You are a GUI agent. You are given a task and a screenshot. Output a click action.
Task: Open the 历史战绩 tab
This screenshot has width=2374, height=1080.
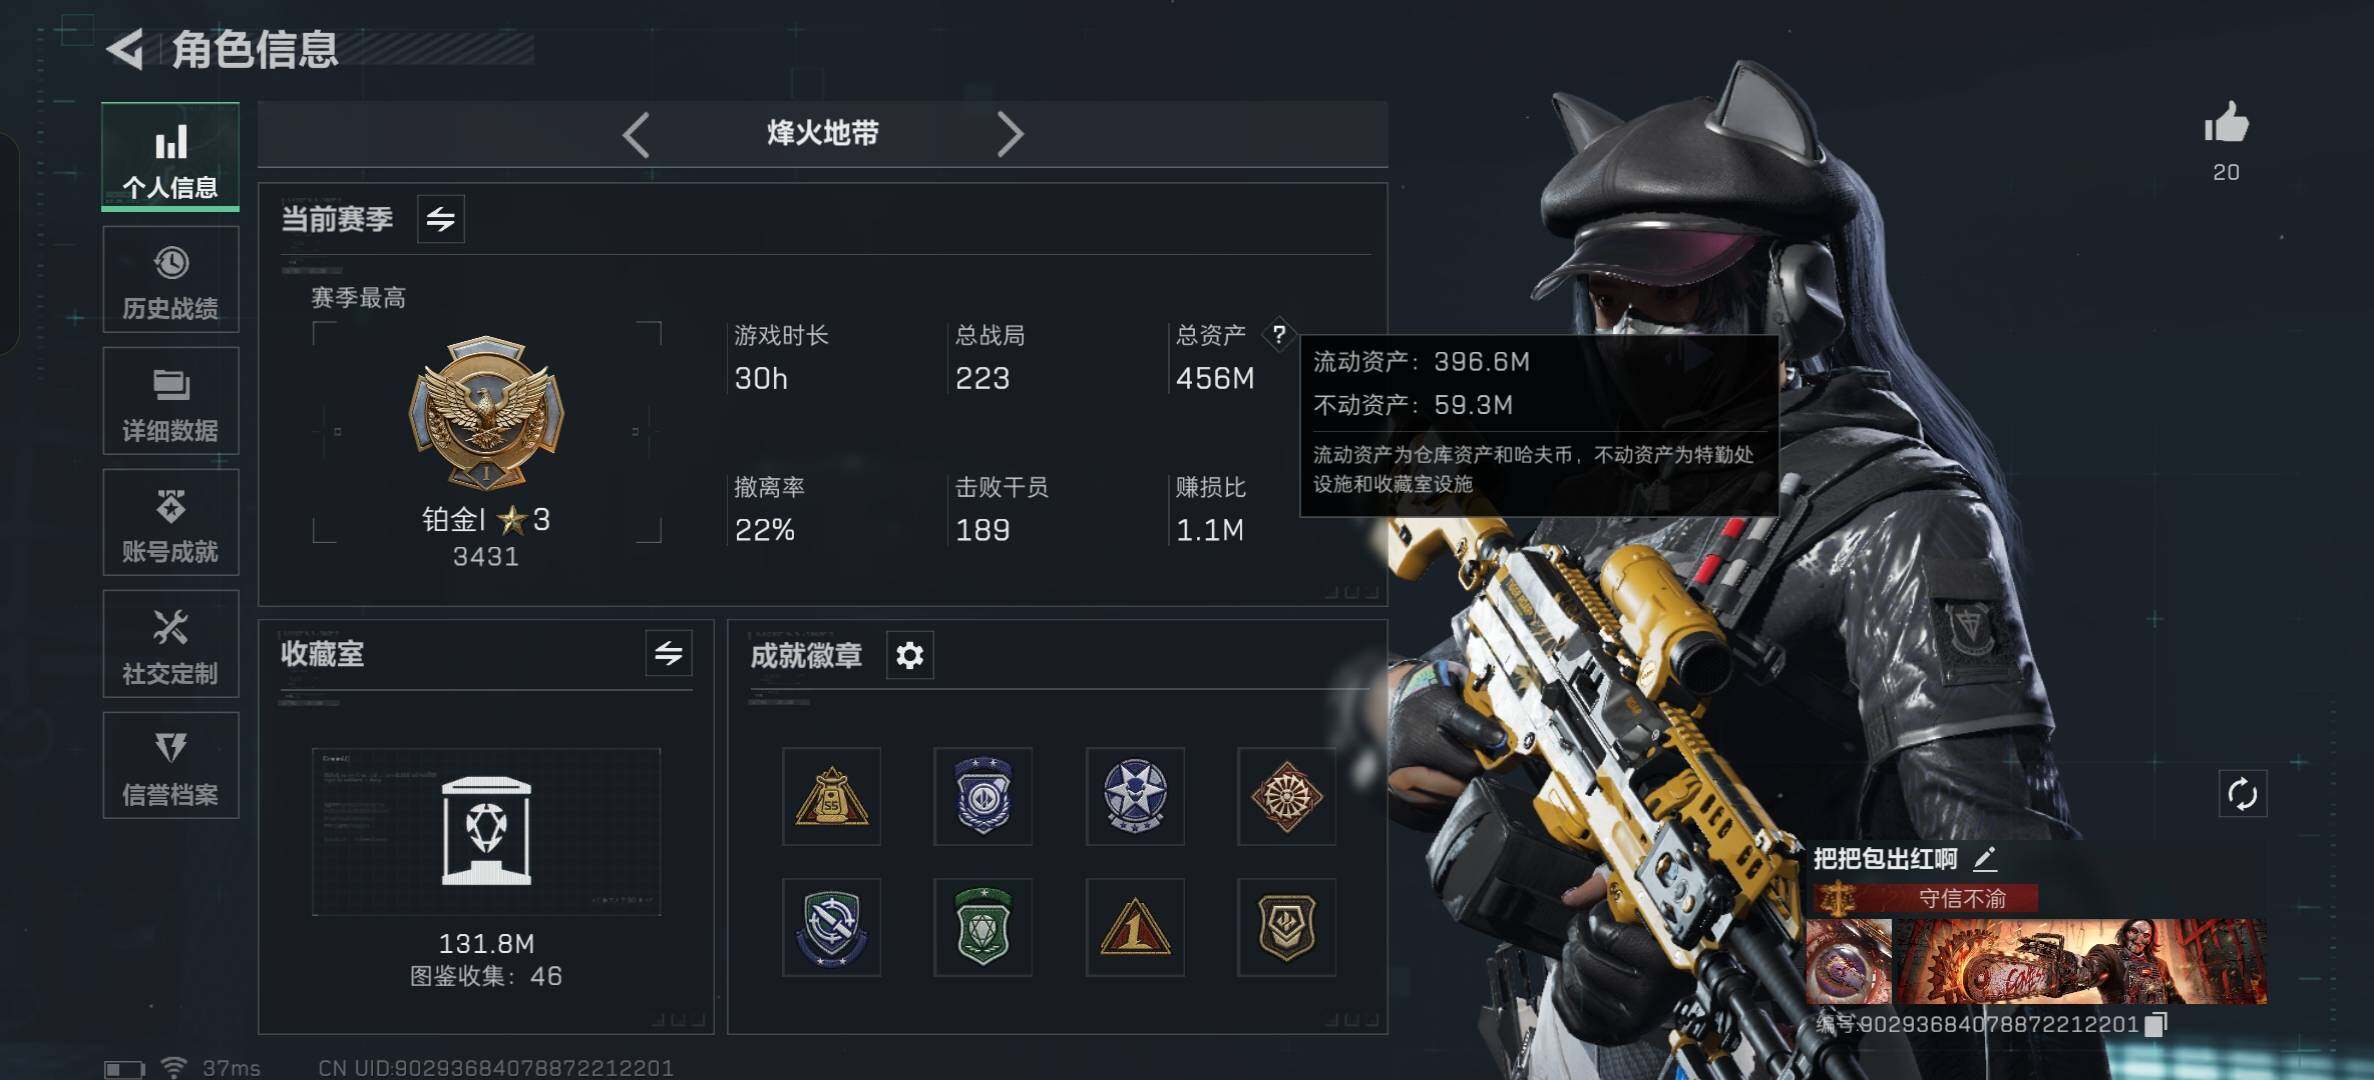coord(170,279)
